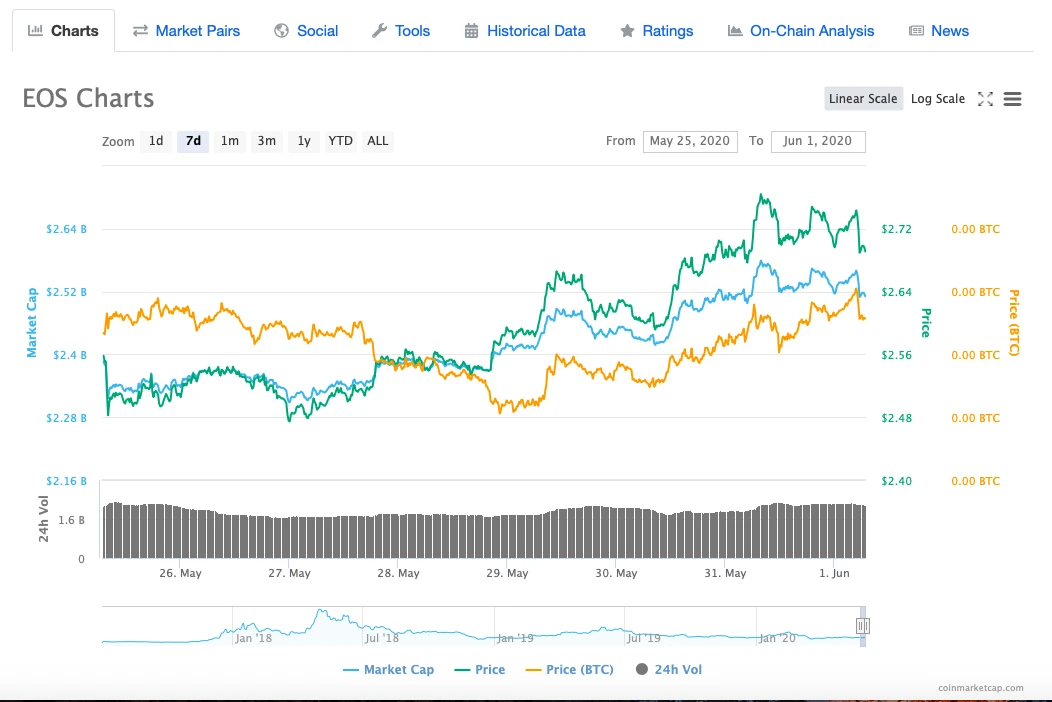Image resolution: width=1052 pixels, height=702 pixels.
Task: Click the navigator range handle at right edge
Action: coord(863,626)
